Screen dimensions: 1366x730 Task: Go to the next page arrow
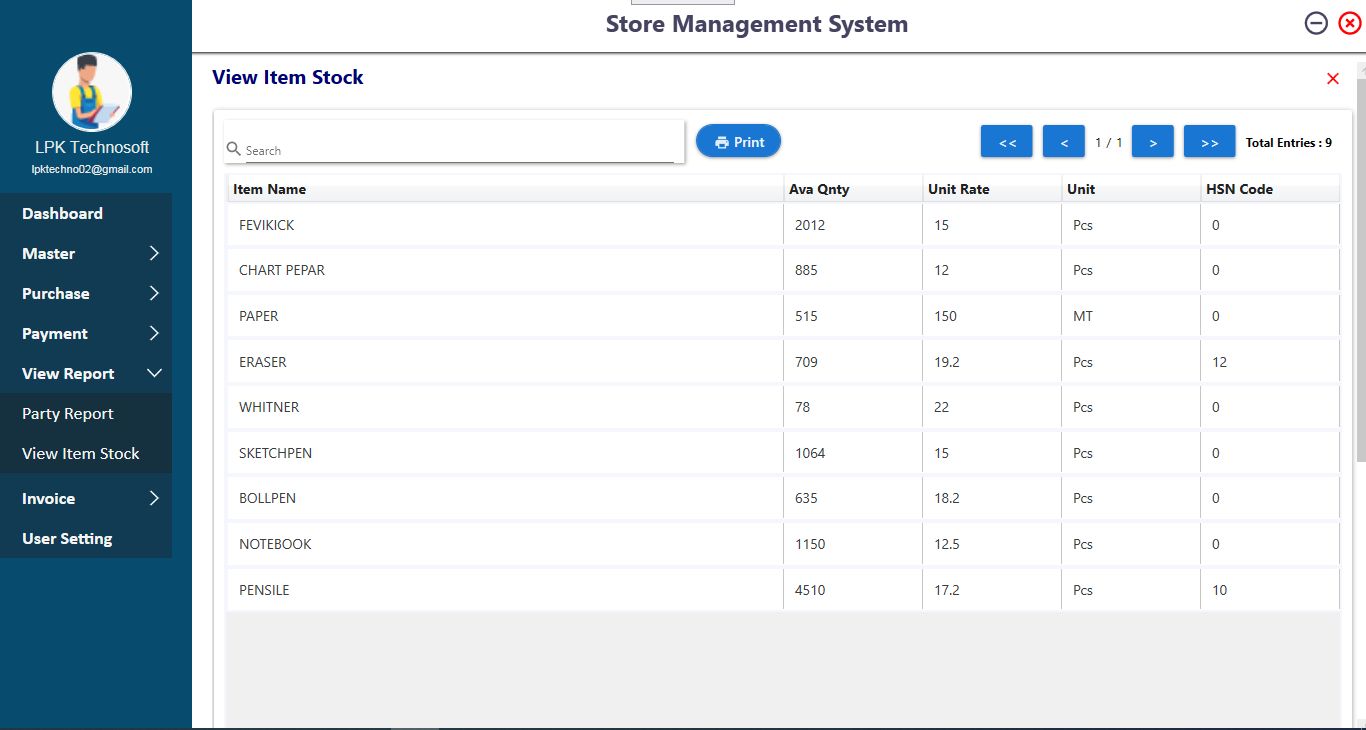[x=1153, y=142]
